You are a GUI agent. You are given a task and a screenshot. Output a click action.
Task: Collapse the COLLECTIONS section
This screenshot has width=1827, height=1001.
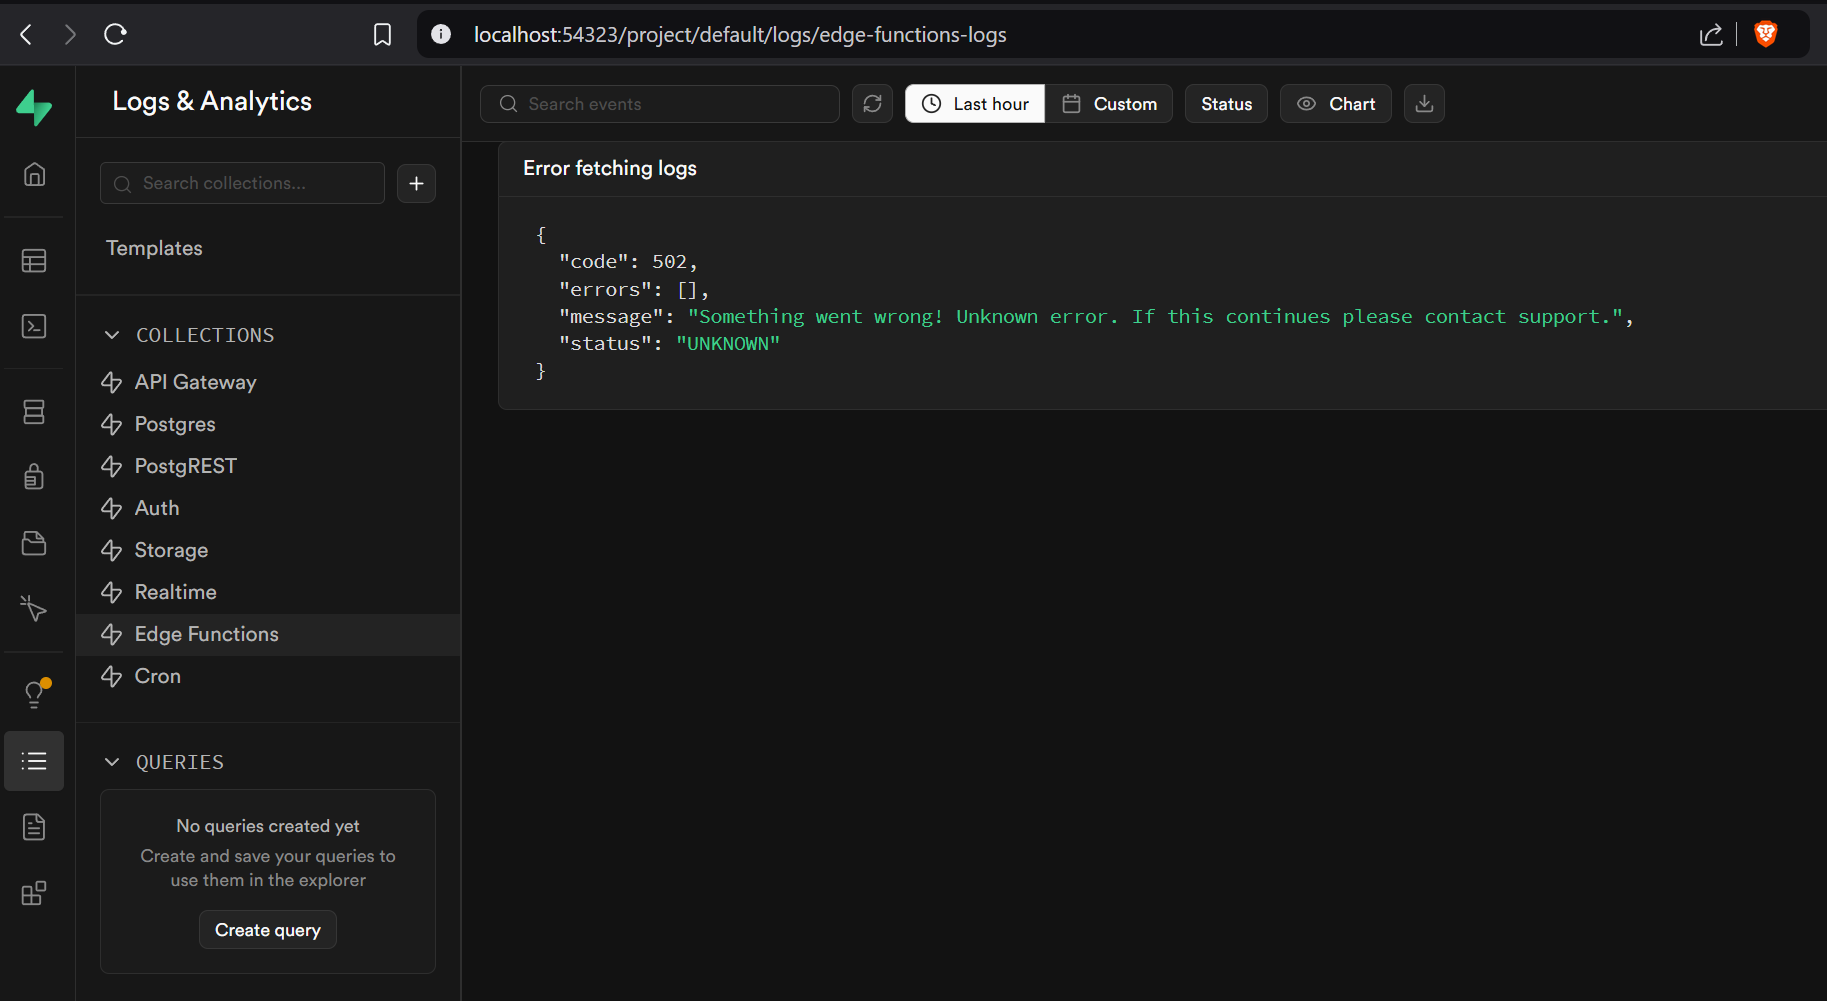point(112,335)
